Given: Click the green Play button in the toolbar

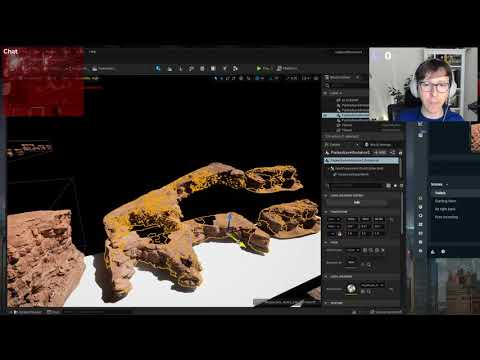Looking at the screenshot, I should click(x=259, y=68).
